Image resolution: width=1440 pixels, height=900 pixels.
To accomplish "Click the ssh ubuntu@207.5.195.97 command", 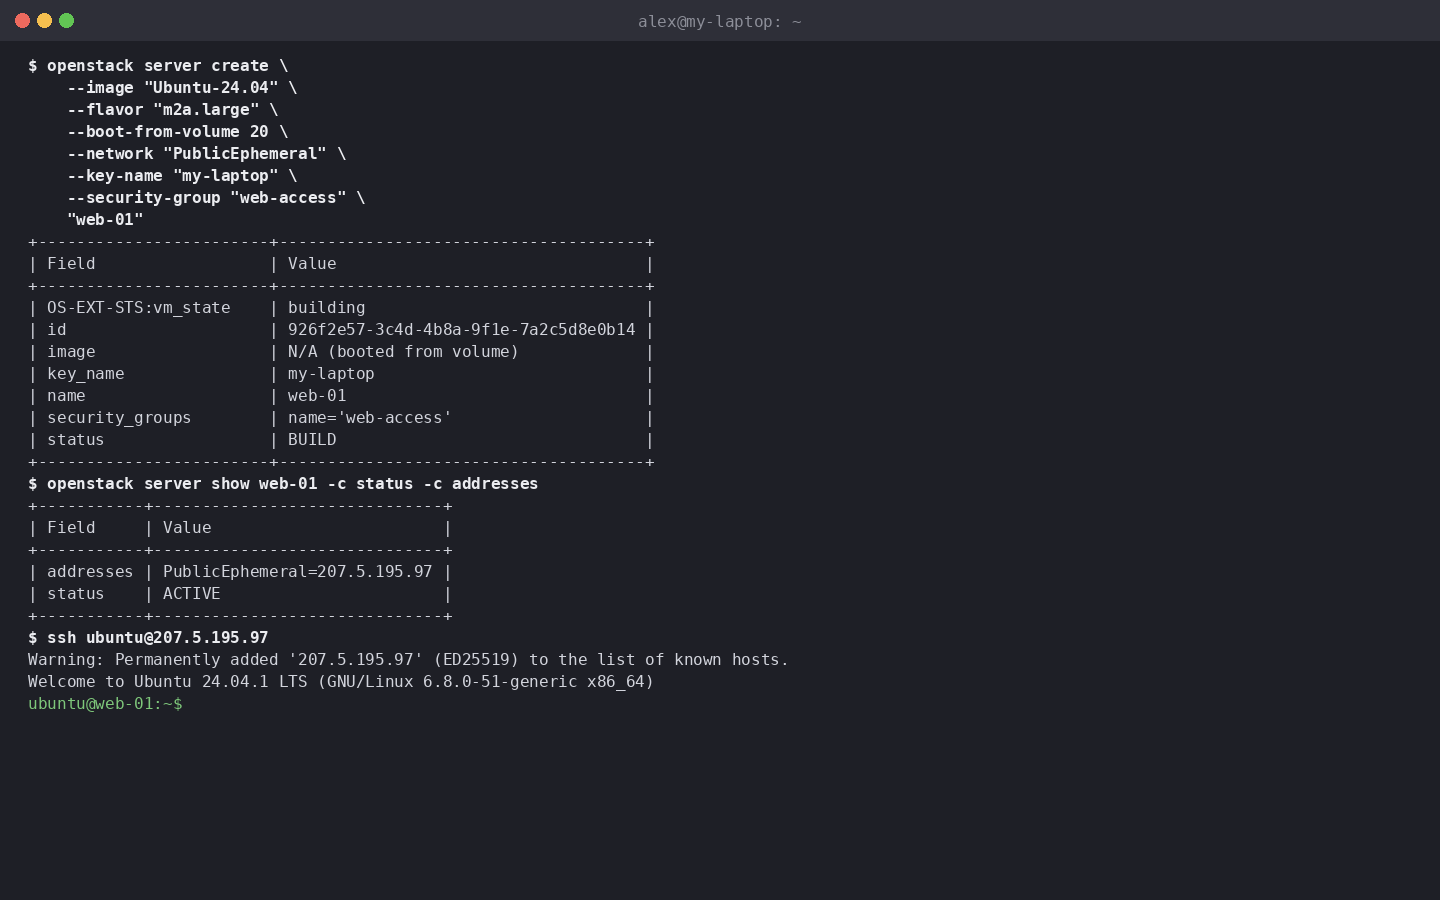I will (x=148, y=638).
